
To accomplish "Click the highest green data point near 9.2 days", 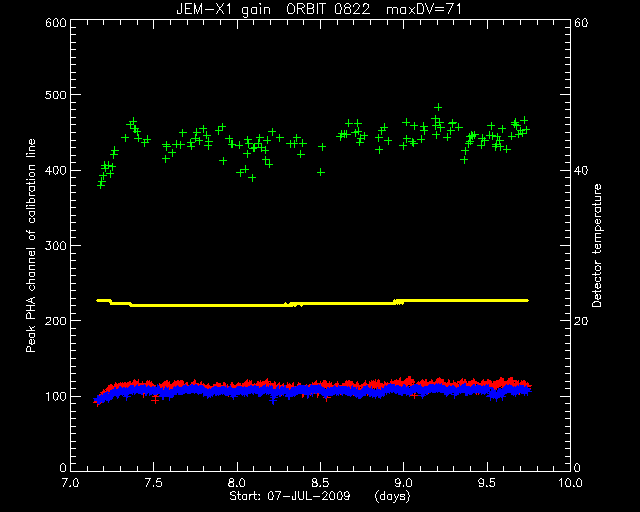I will click(438, 107).
